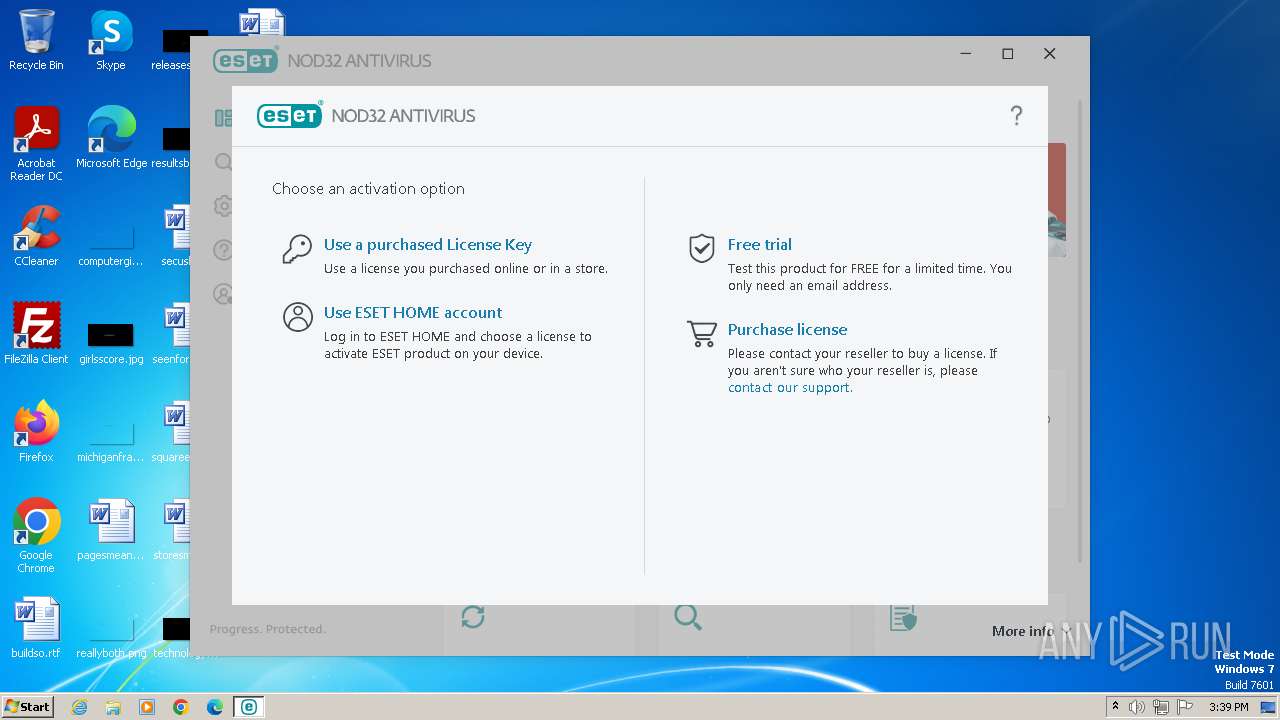
Task: Click the update refresh icon in ESET window
Action: (473, 617)
